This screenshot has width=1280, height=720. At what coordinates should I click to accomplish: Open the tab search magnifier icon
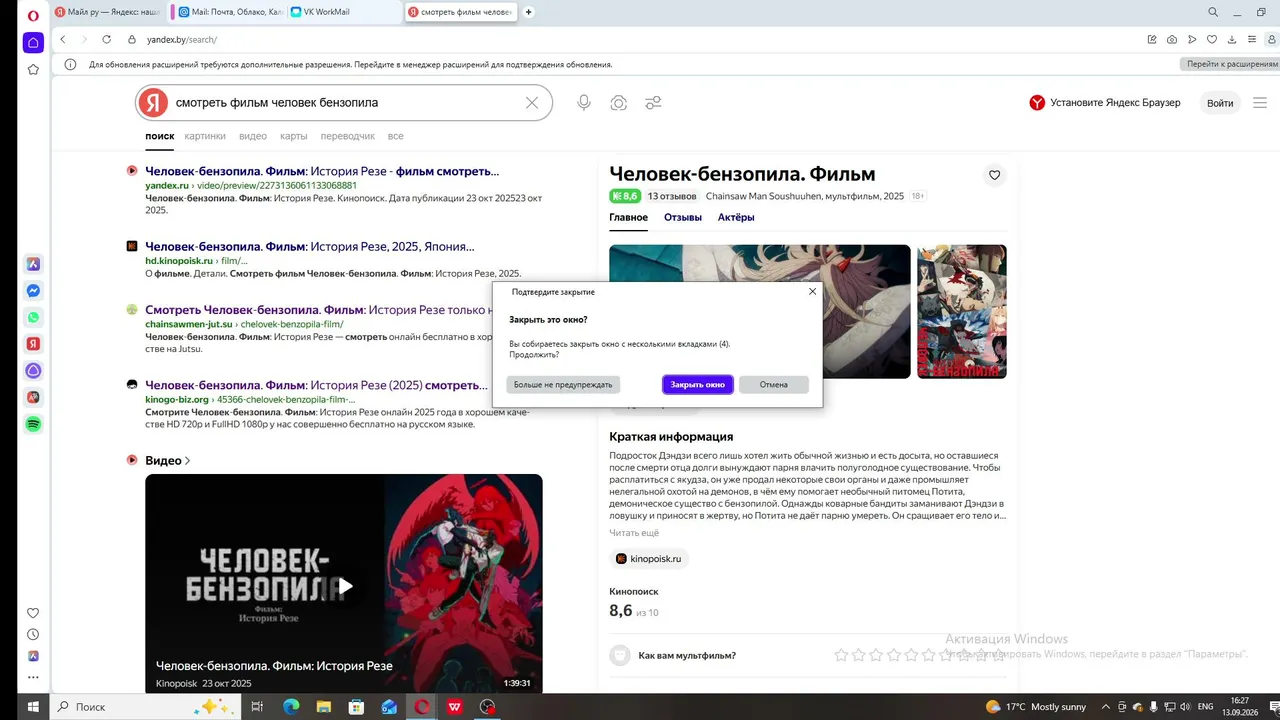pyautogui.click(x=1213, y=12)
